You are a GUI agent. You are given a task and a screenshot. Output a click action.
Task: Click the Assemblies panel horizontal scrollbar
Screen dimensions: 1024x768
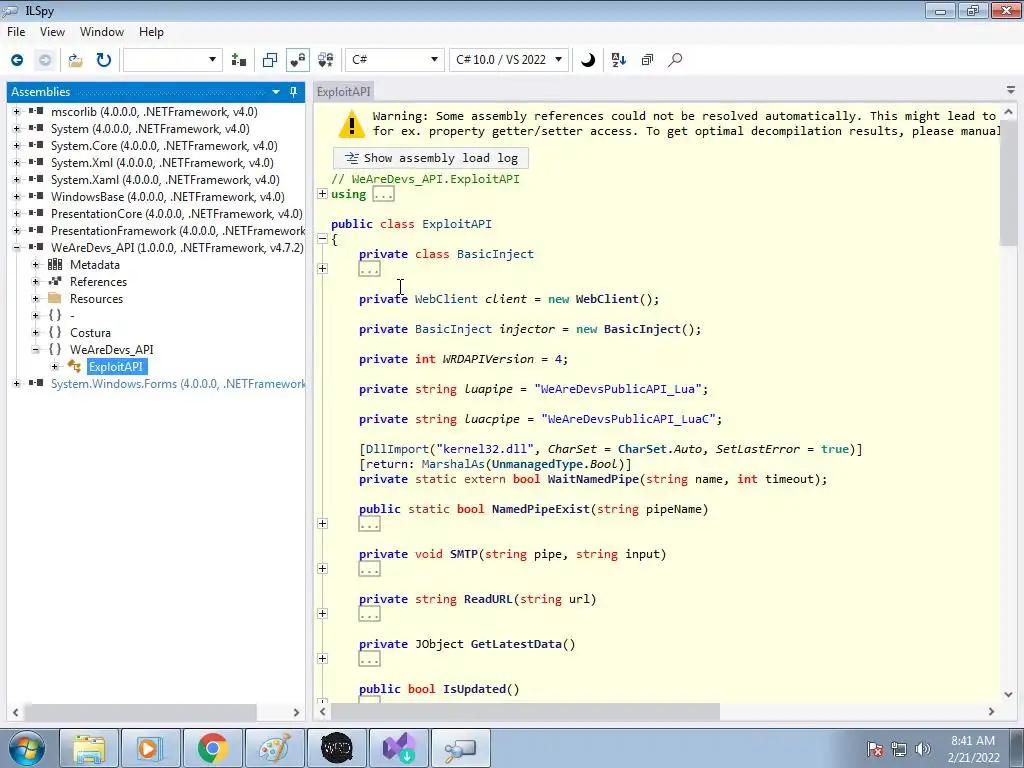(x=140, y=712)
